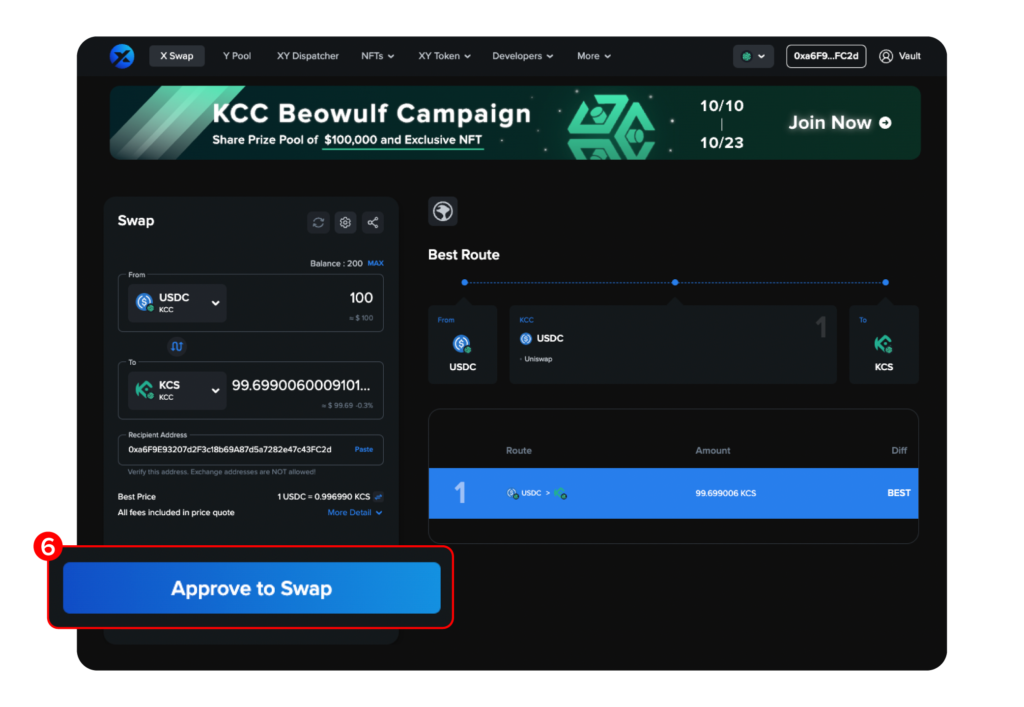Open swap settings gear

(345, 223)
